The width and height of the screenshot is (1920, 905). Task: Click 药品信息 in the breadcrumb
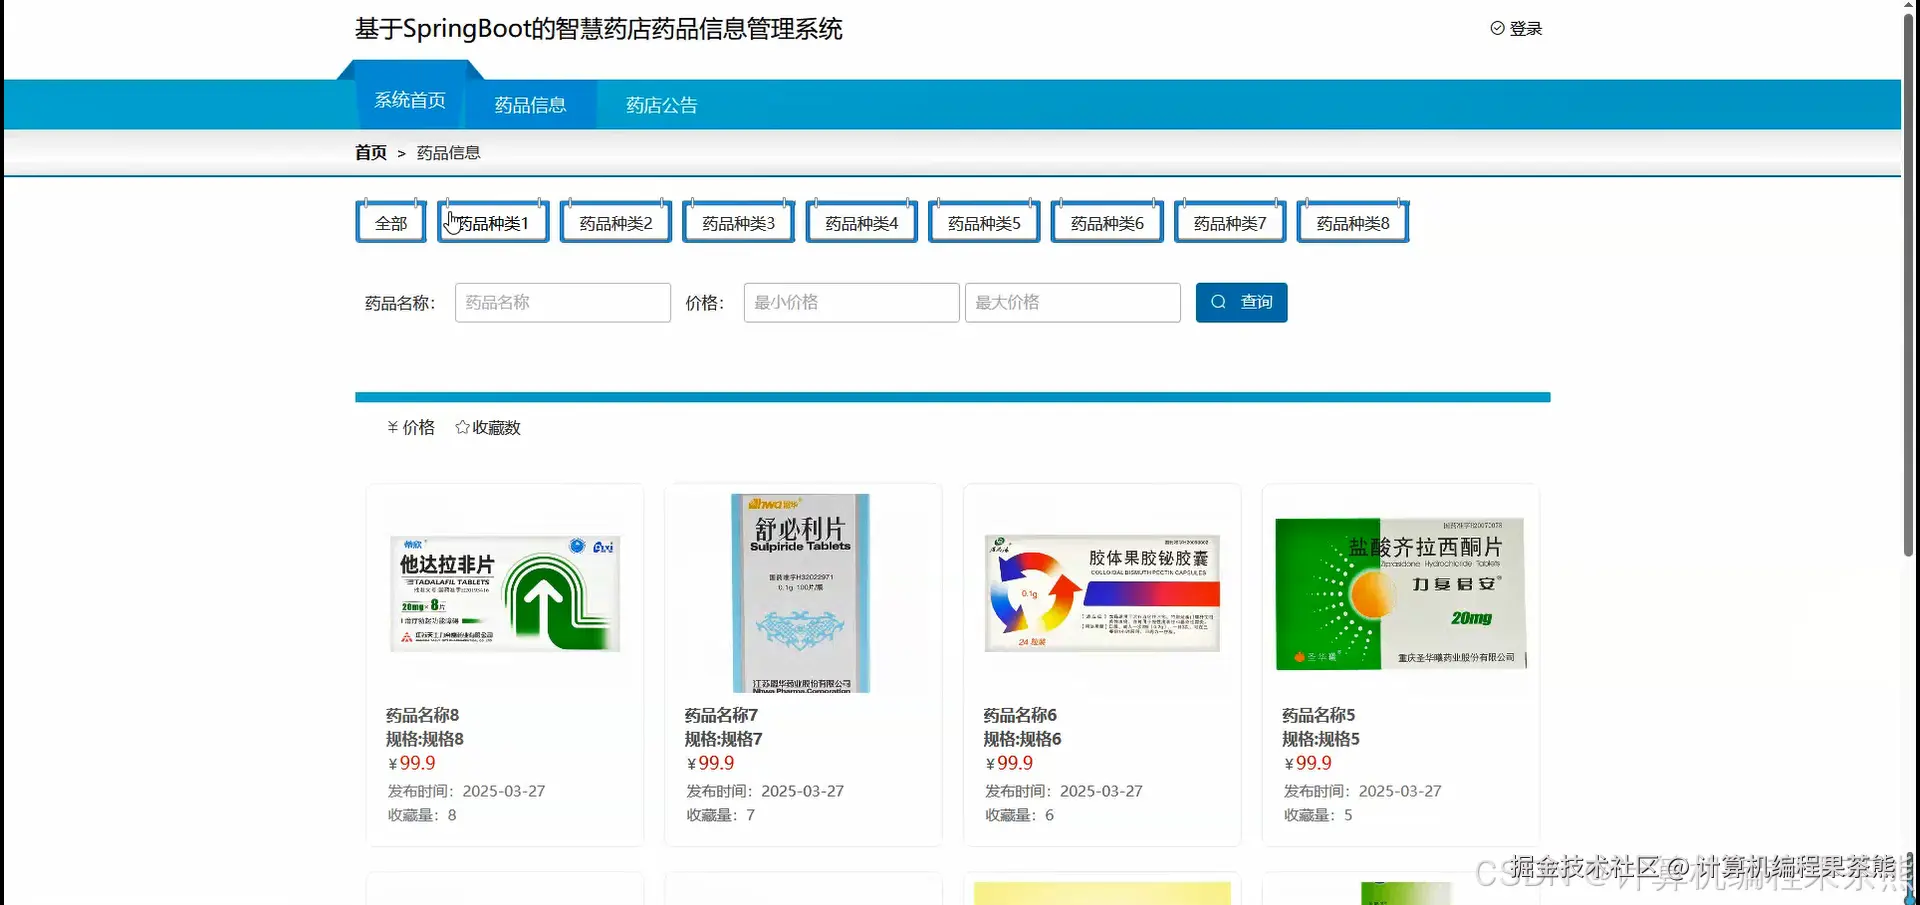(448, 153)
